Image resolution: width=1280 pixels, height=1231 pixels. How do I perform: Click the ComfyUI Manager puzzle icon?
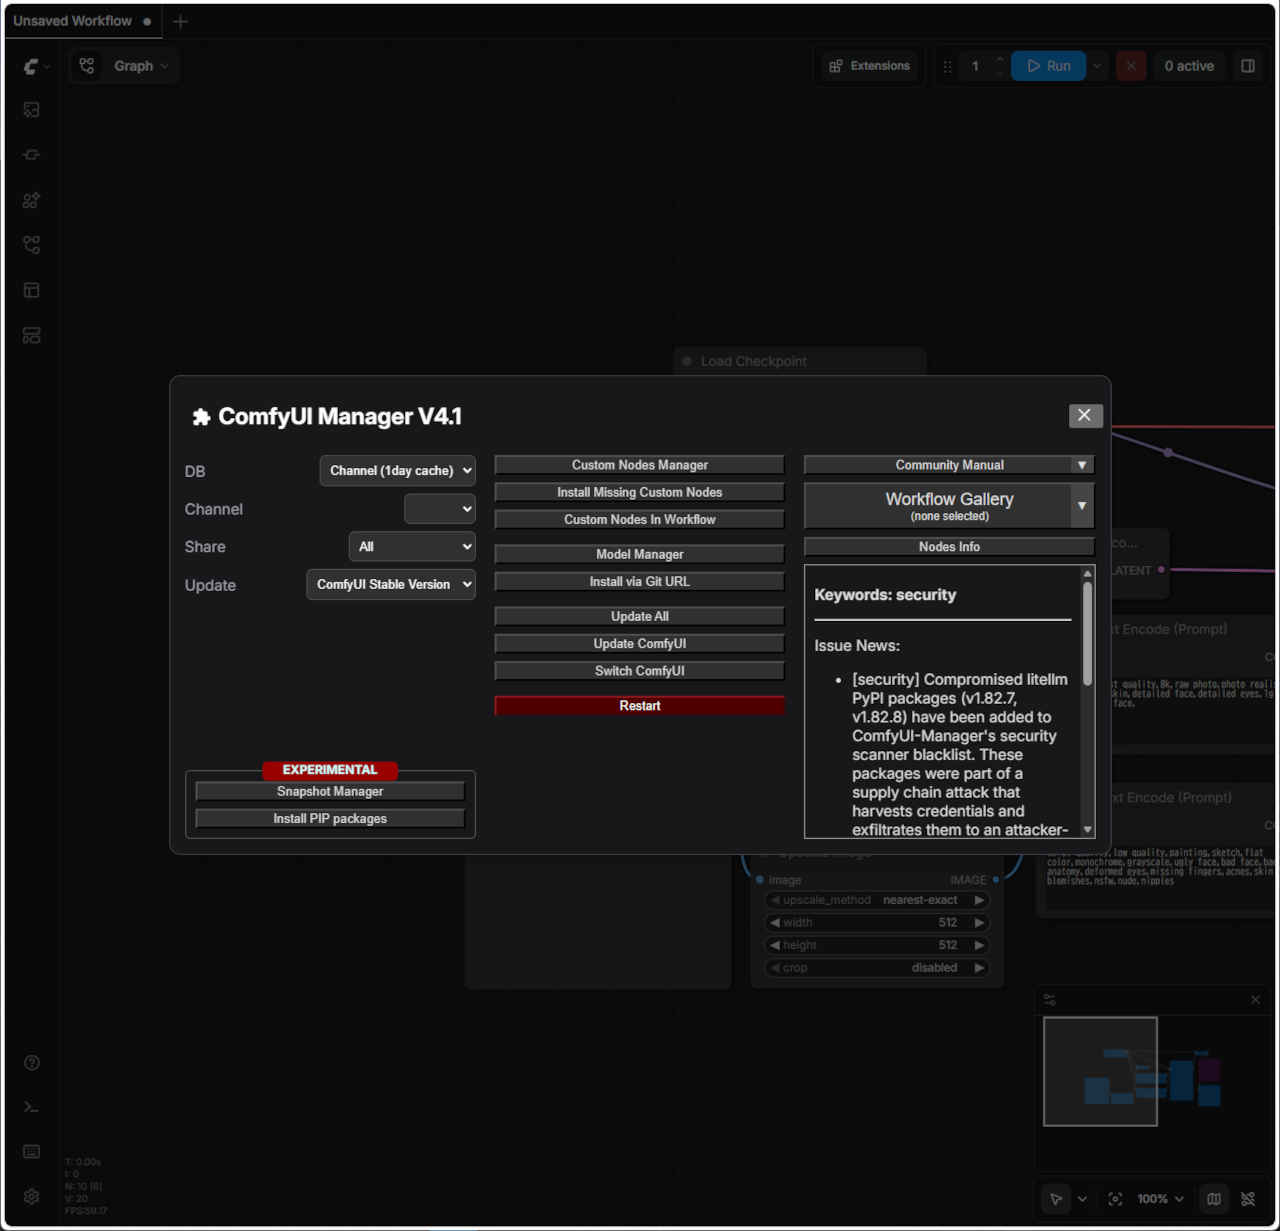(x=201, y=417)
